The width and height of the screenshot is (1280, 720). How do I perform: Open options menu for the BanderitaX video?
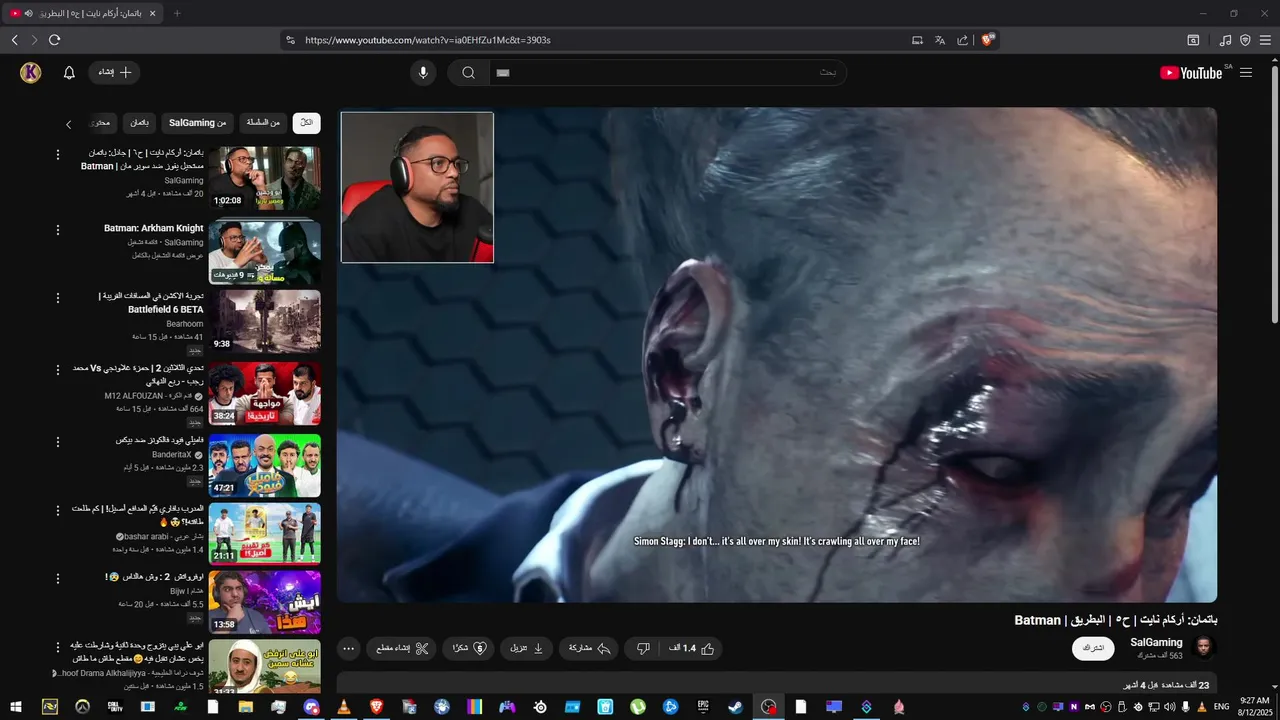click(x=58, y=442)
